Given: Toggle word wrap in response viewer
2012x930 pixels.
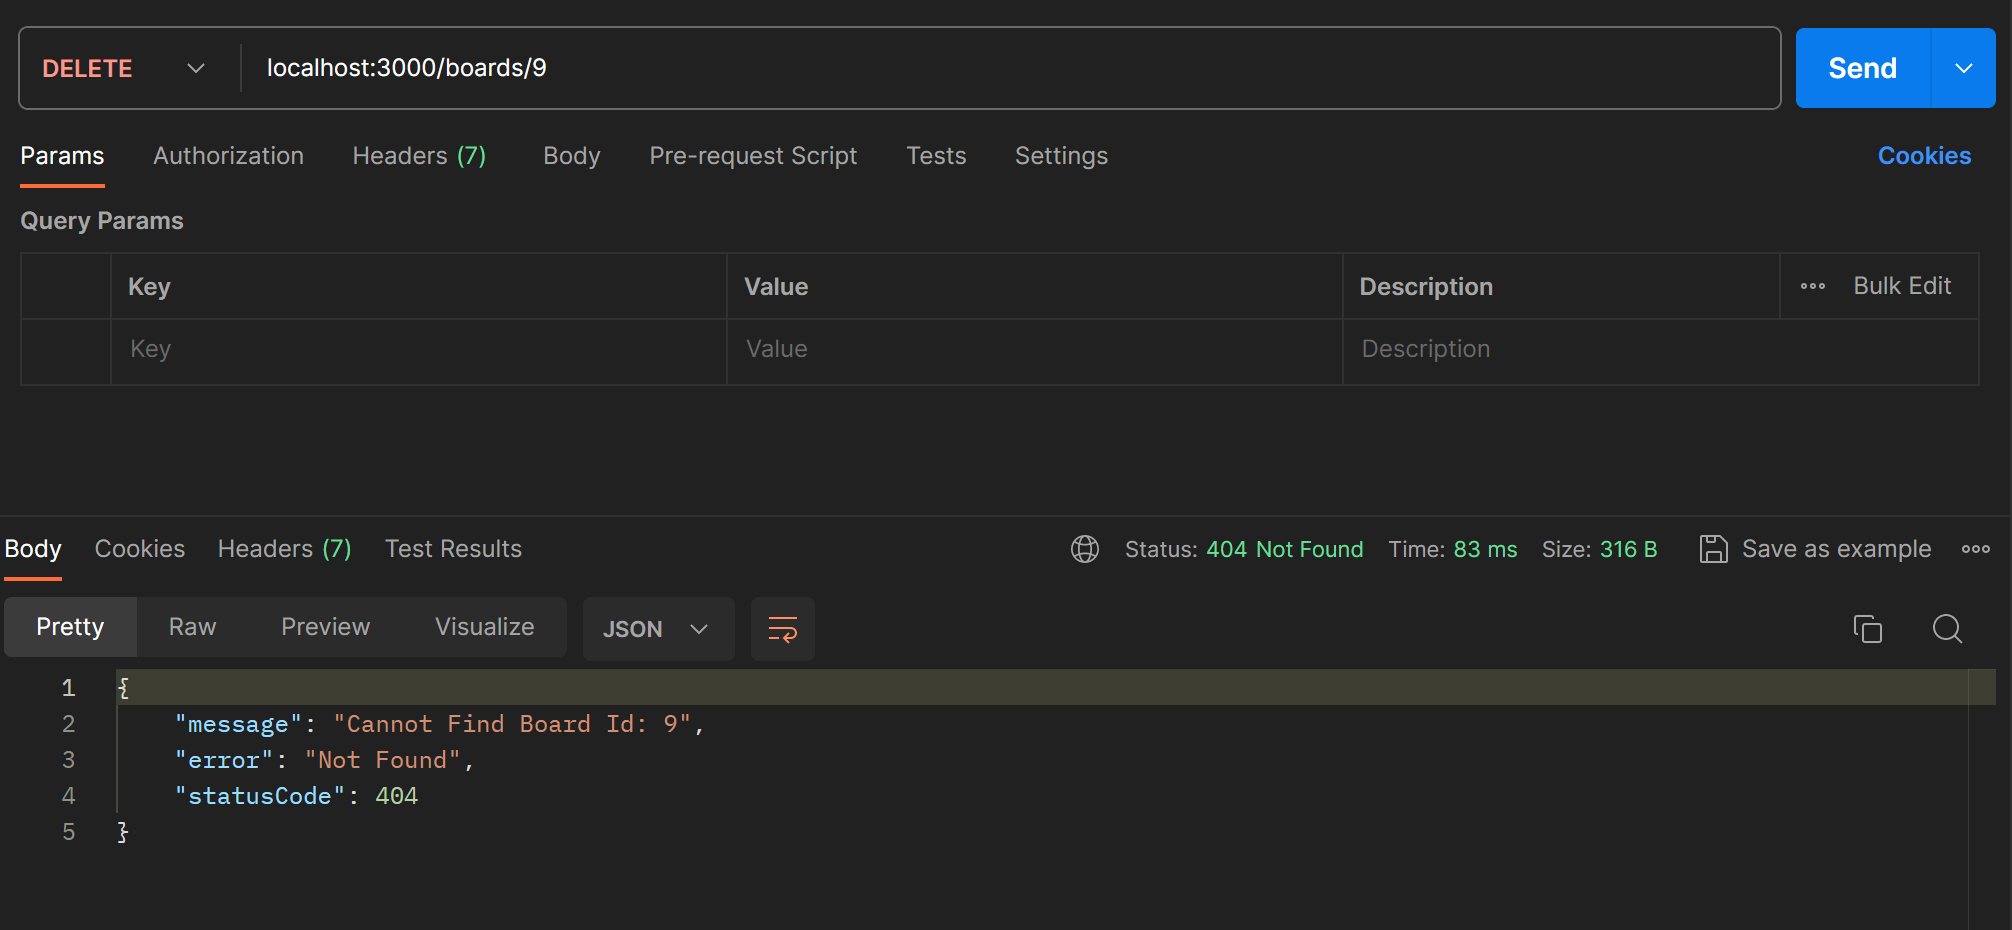Looking at the screenshot, I should (782, 628).
